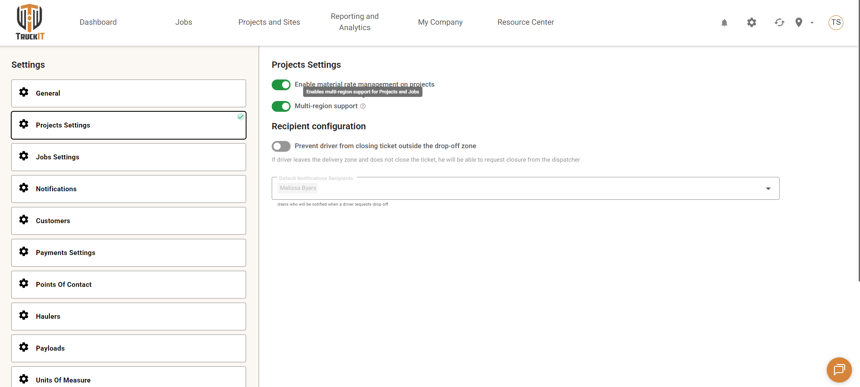The height and width of the screenshot is (387, 860).
Task: Select Payloads settings section
Action: pos(128,348)
